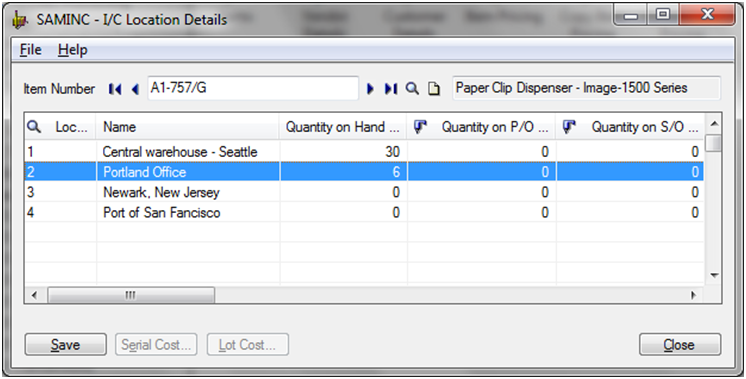Image resolution: width=746 pixels, height=379 pixels.
Task: Select Port of San Fancisco row
Action: [x=364, y=212]
